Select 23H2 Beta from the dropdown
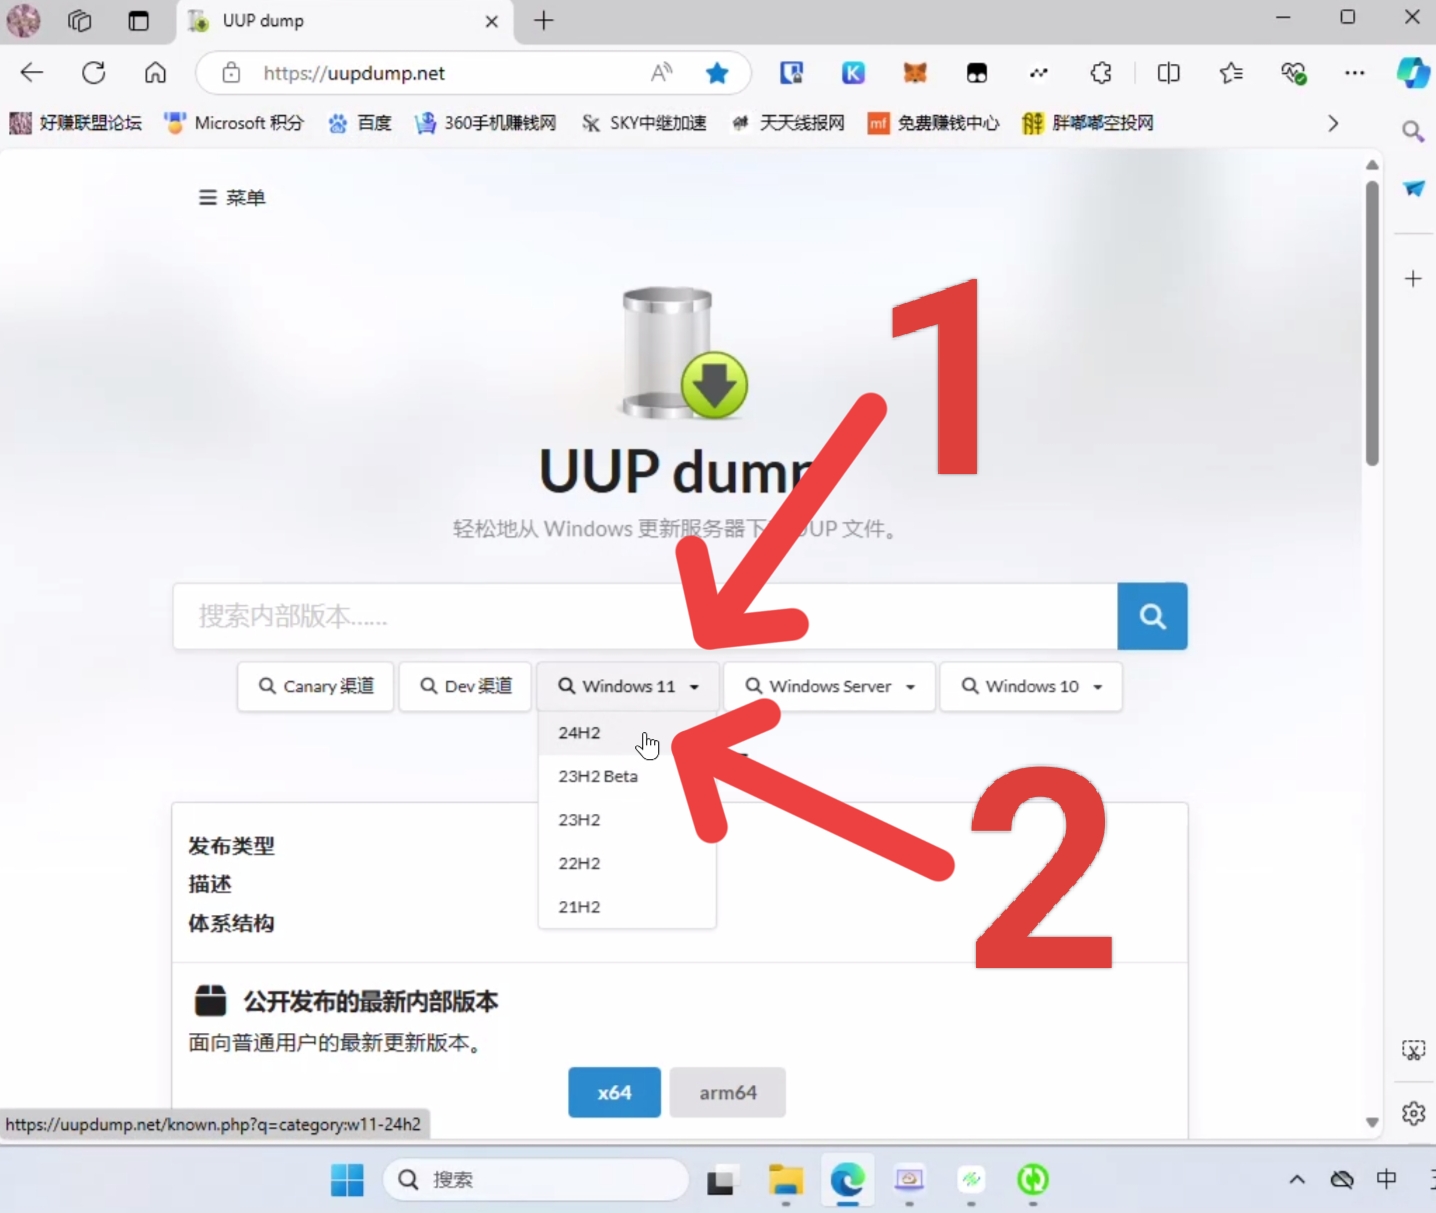Image resolution: width=1436 pixels, height=1213 pixels. click(x=627, y=777)
